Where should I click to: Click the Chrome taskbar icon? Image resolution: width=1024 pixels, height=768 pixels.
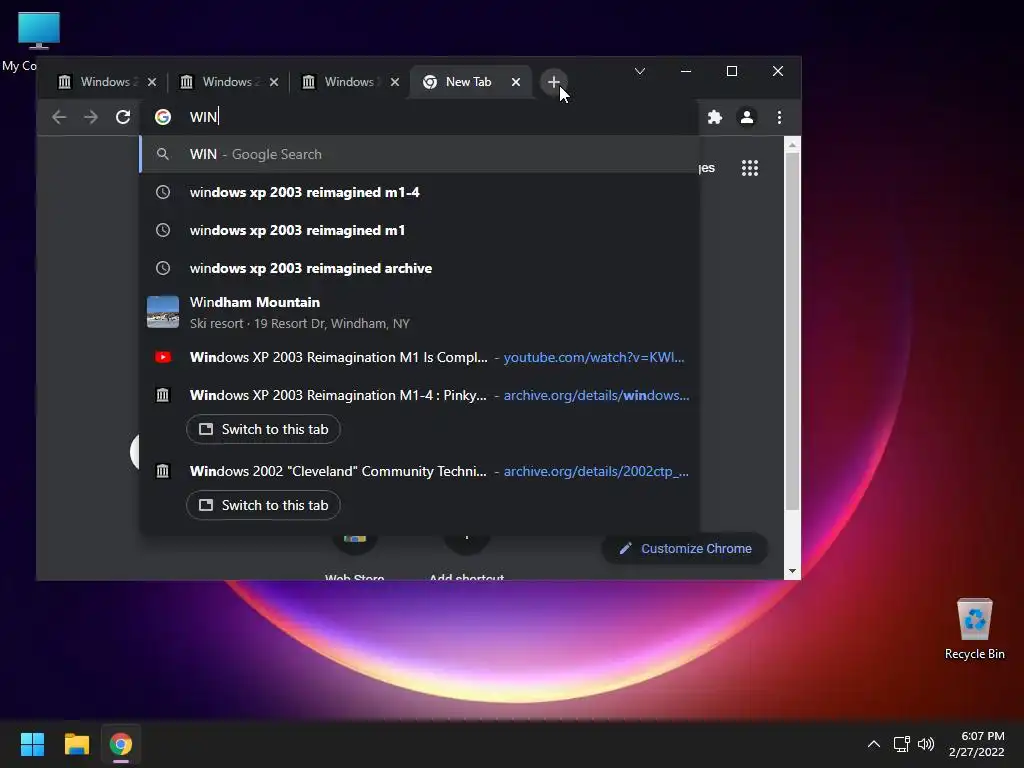tap(121, 744)
